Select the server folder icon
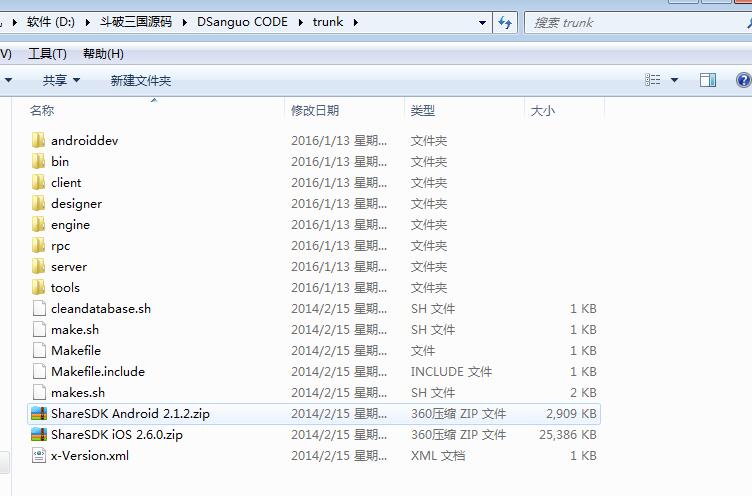 (38, 267)
